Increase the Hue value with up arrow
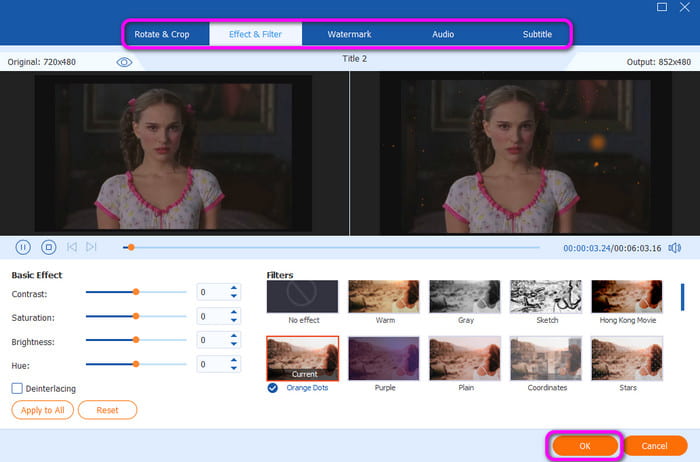Screen dimensions: 700x462 pyautogui.click(x=233, y=360)
